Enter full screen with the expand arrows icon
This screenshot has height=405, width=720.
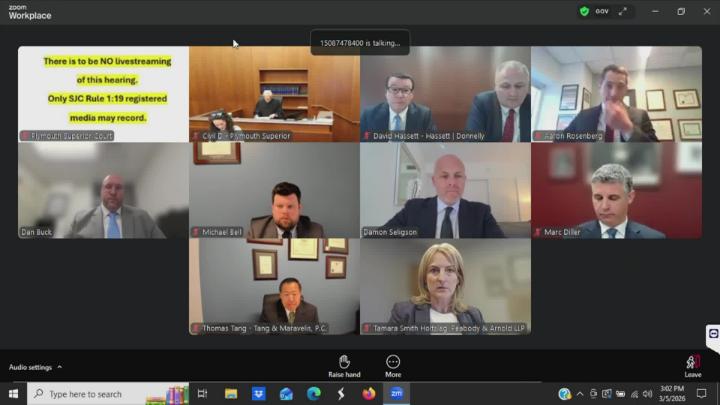[x=623, y=11]
